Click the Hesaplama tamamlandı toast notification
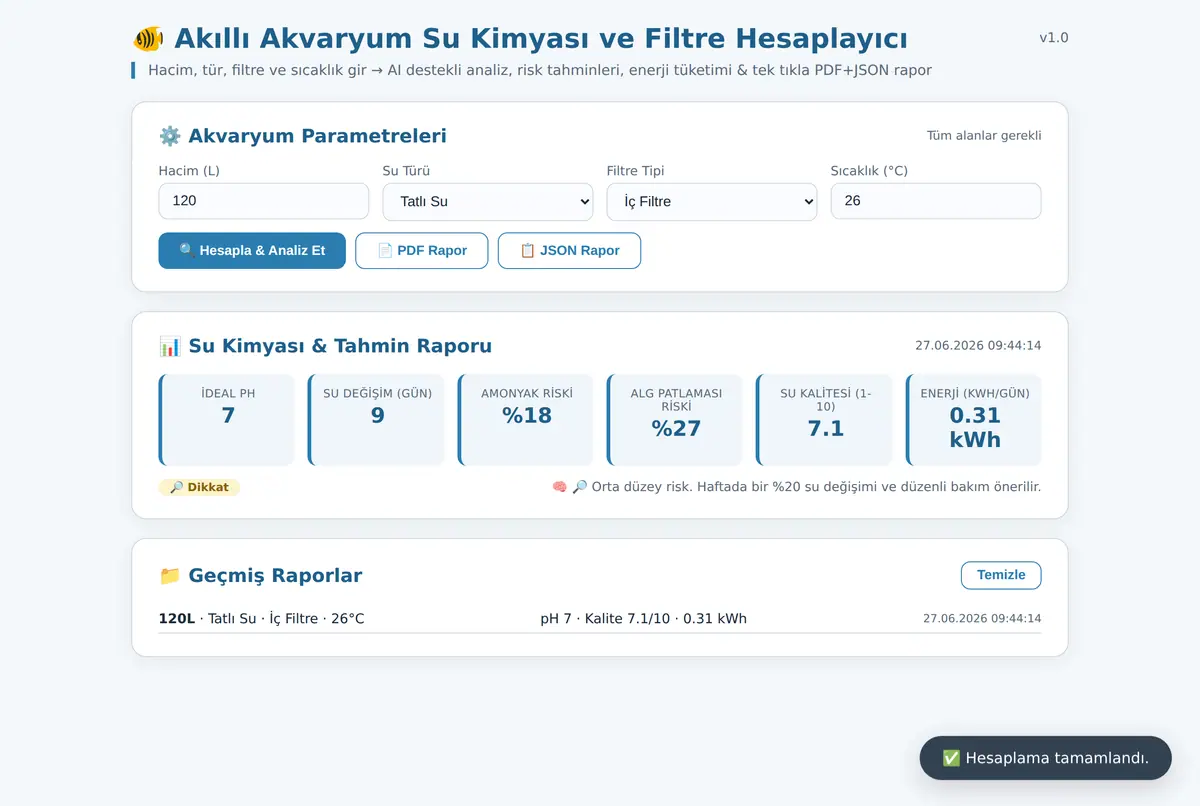The width and height of the screenshot is (1200, 806). pyautogui.click(x=1046, y=758)
